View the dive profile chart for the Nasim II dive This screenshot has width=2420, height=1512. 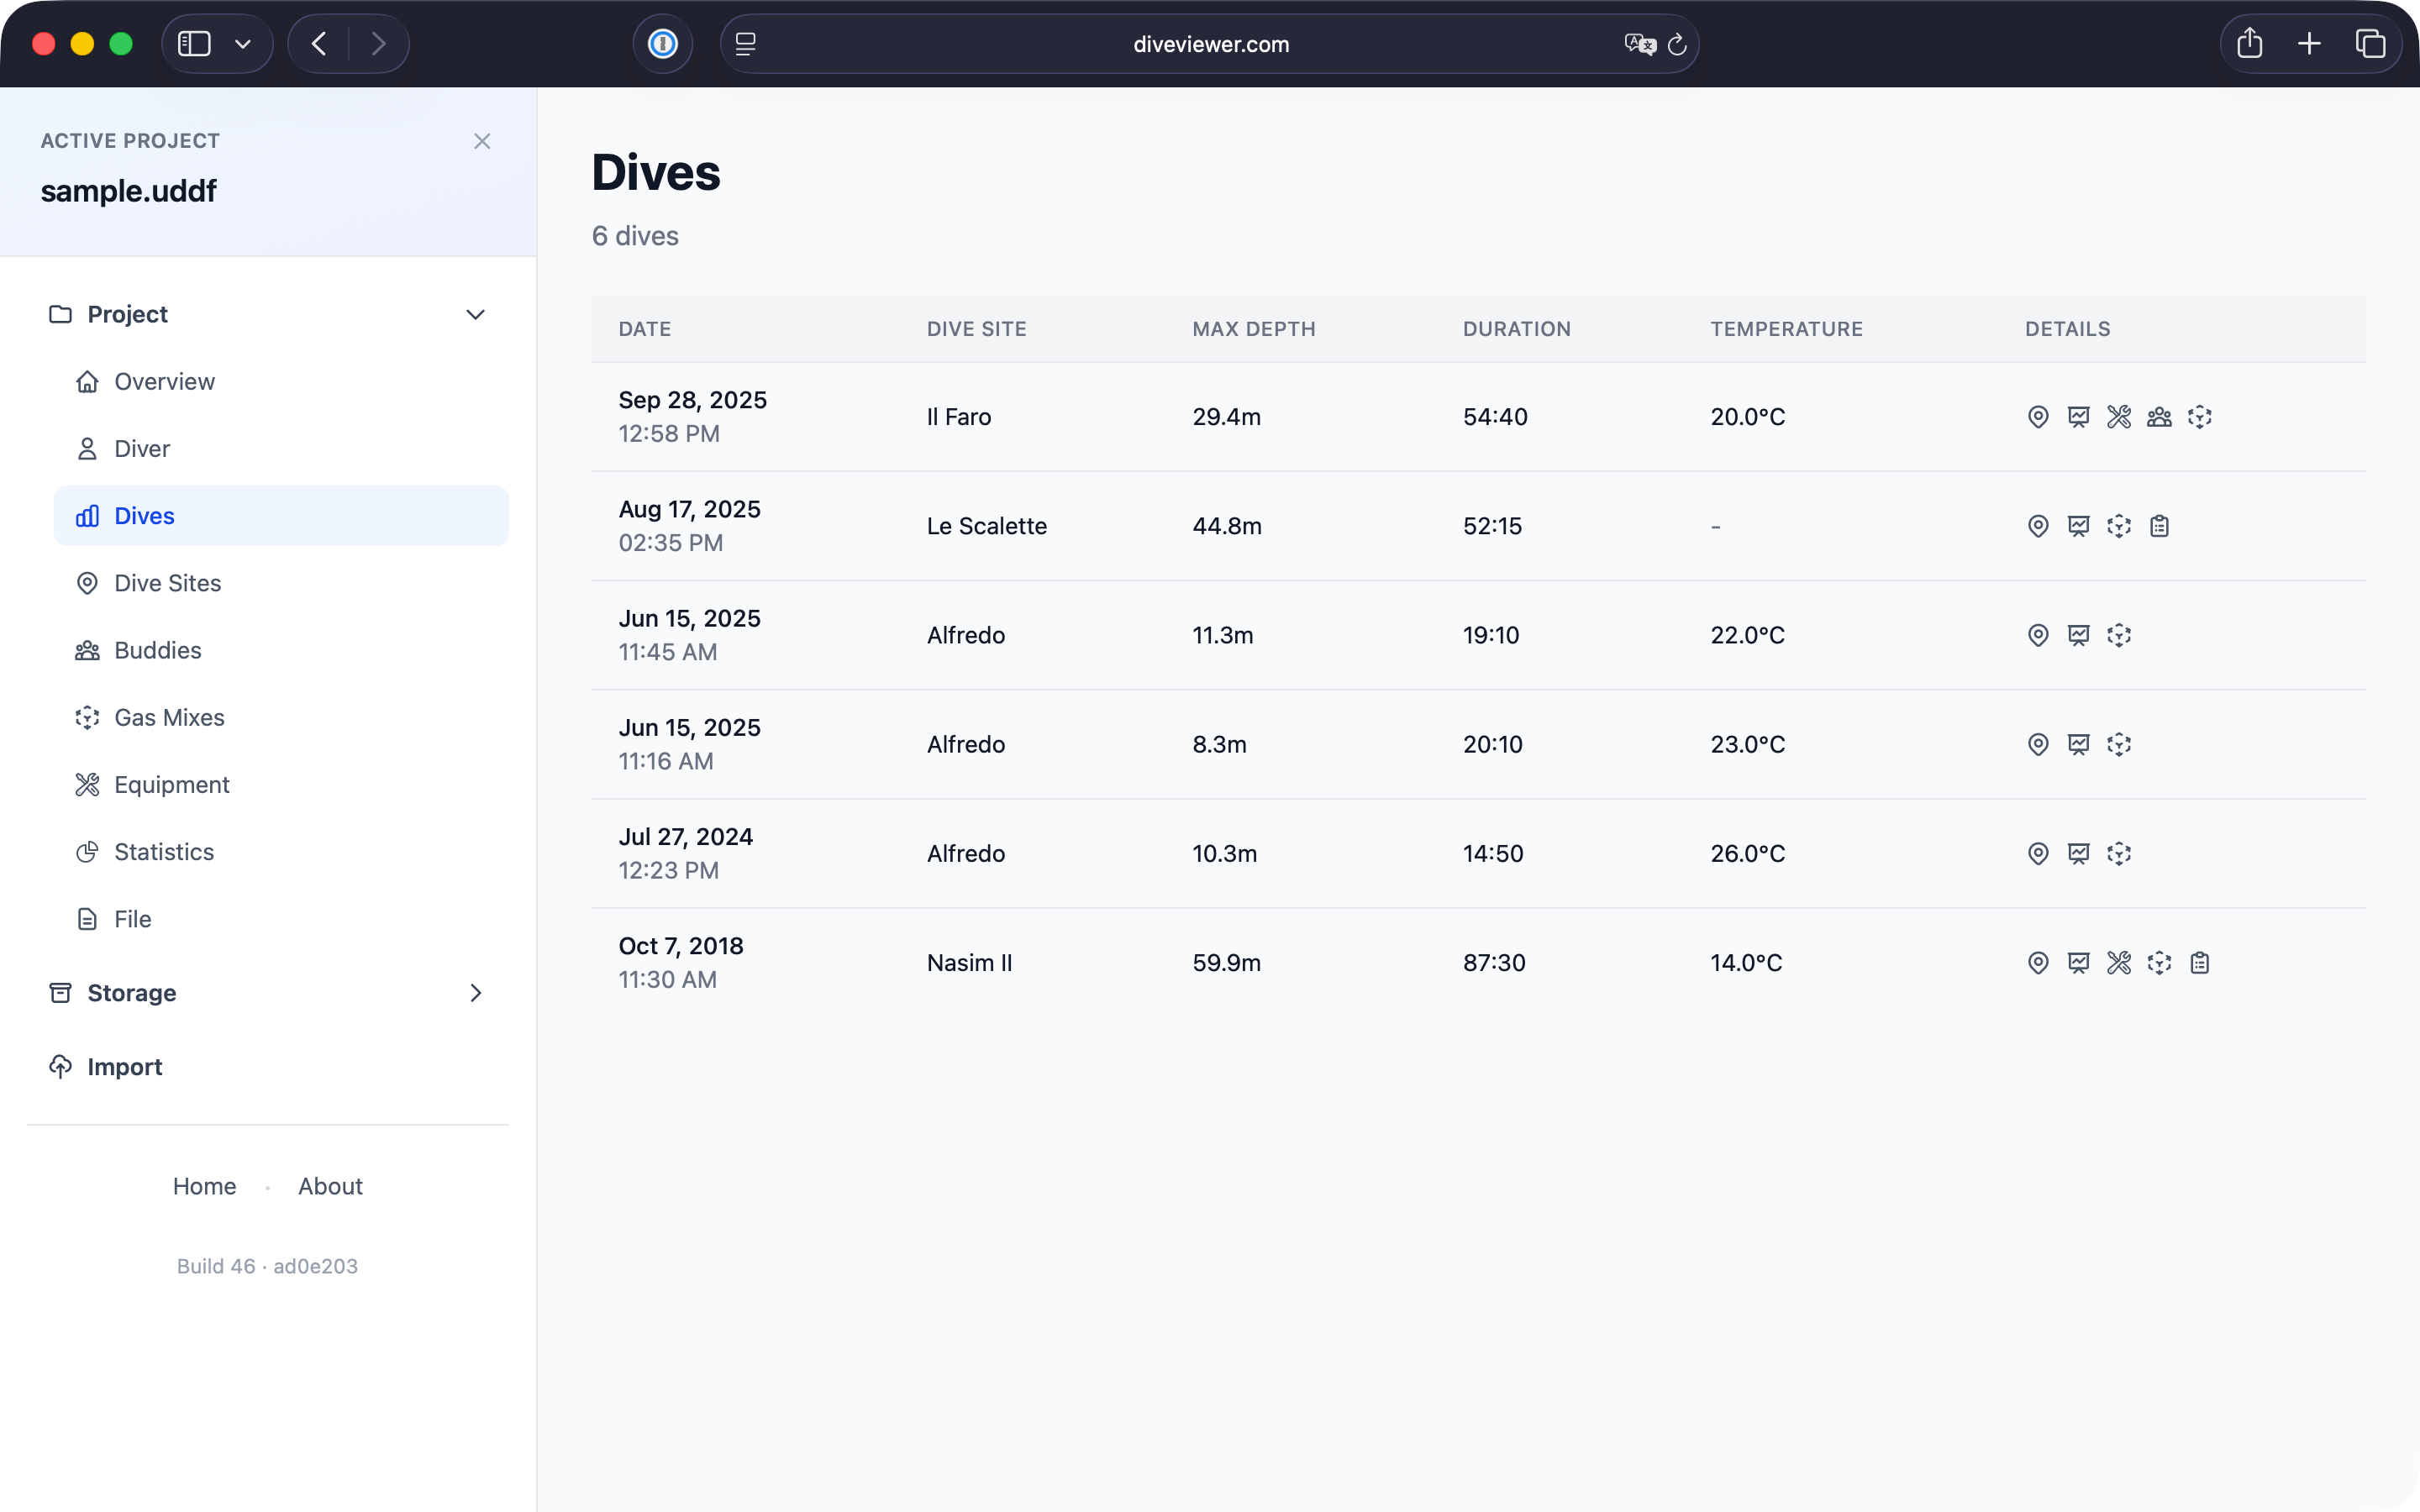[x=2079, y=962]
